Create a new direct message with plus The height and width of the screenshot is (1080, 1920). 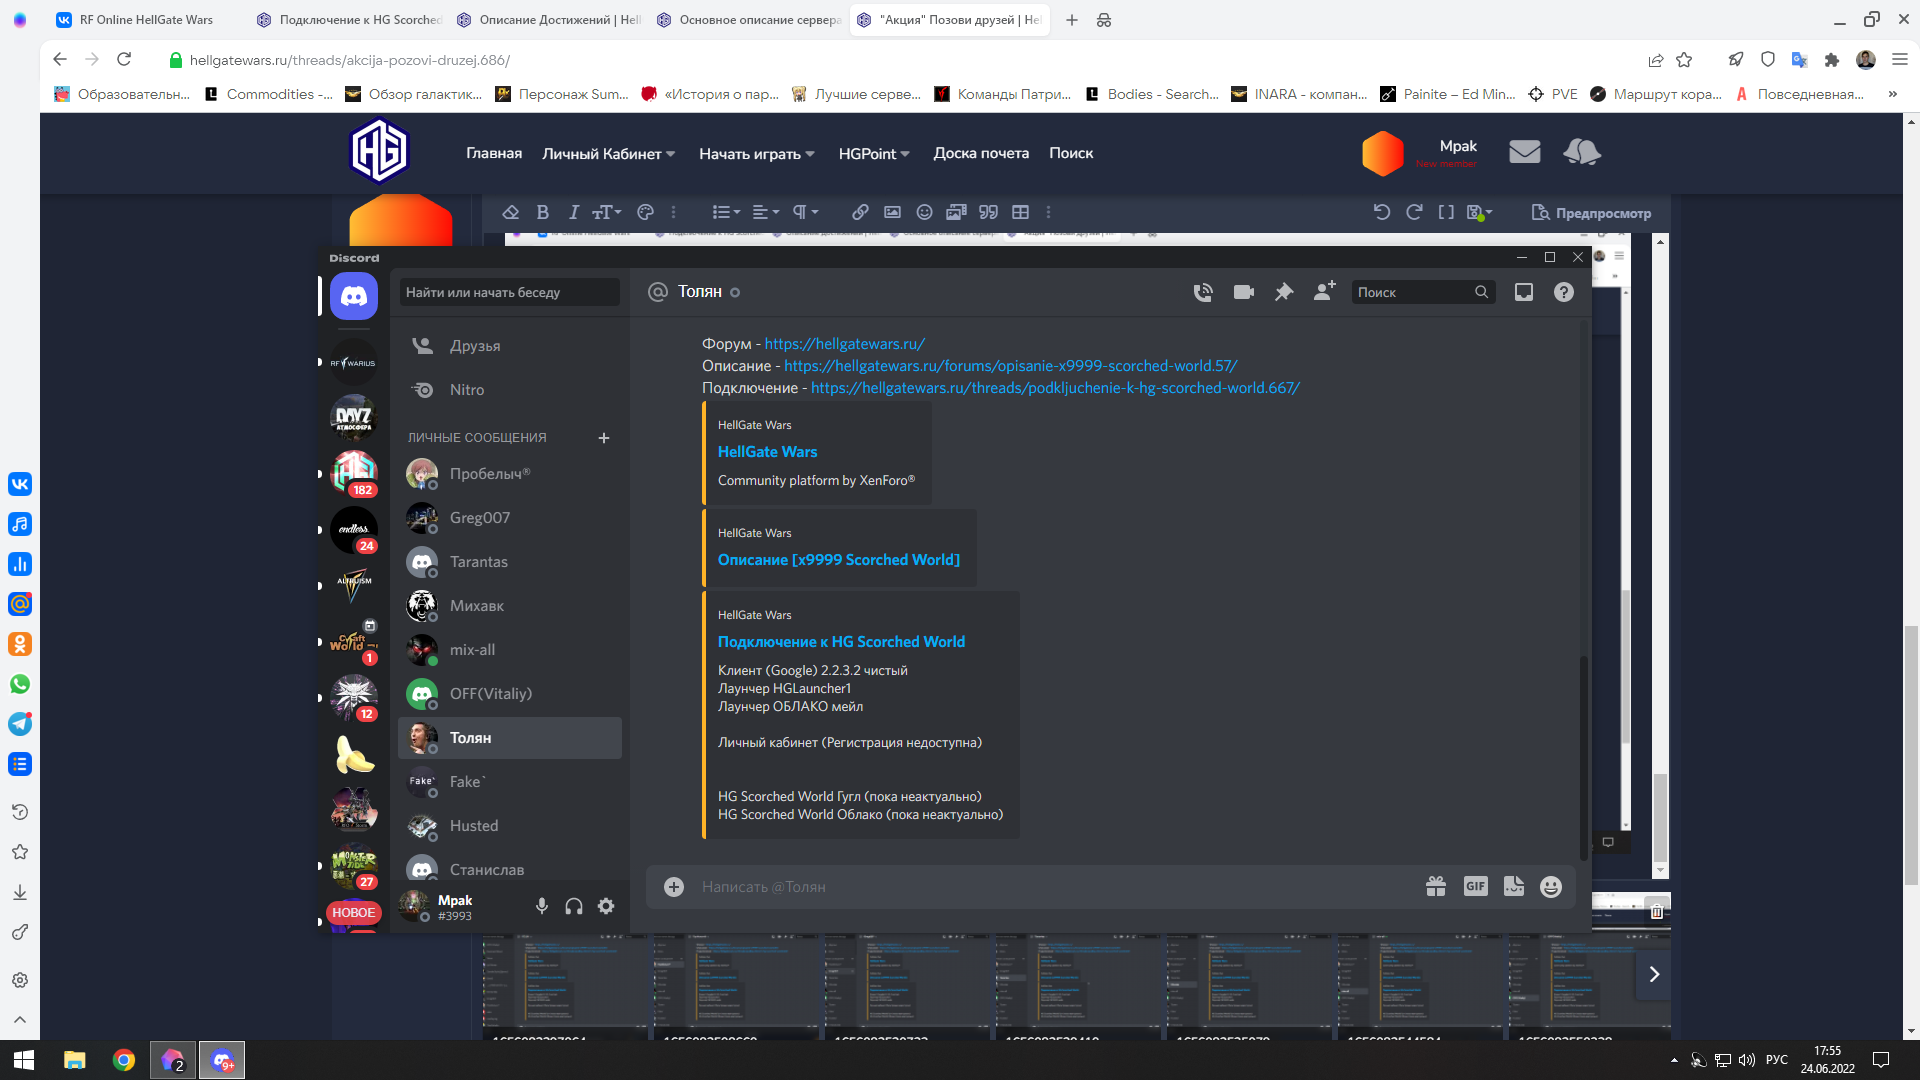[x=604, y=438]
